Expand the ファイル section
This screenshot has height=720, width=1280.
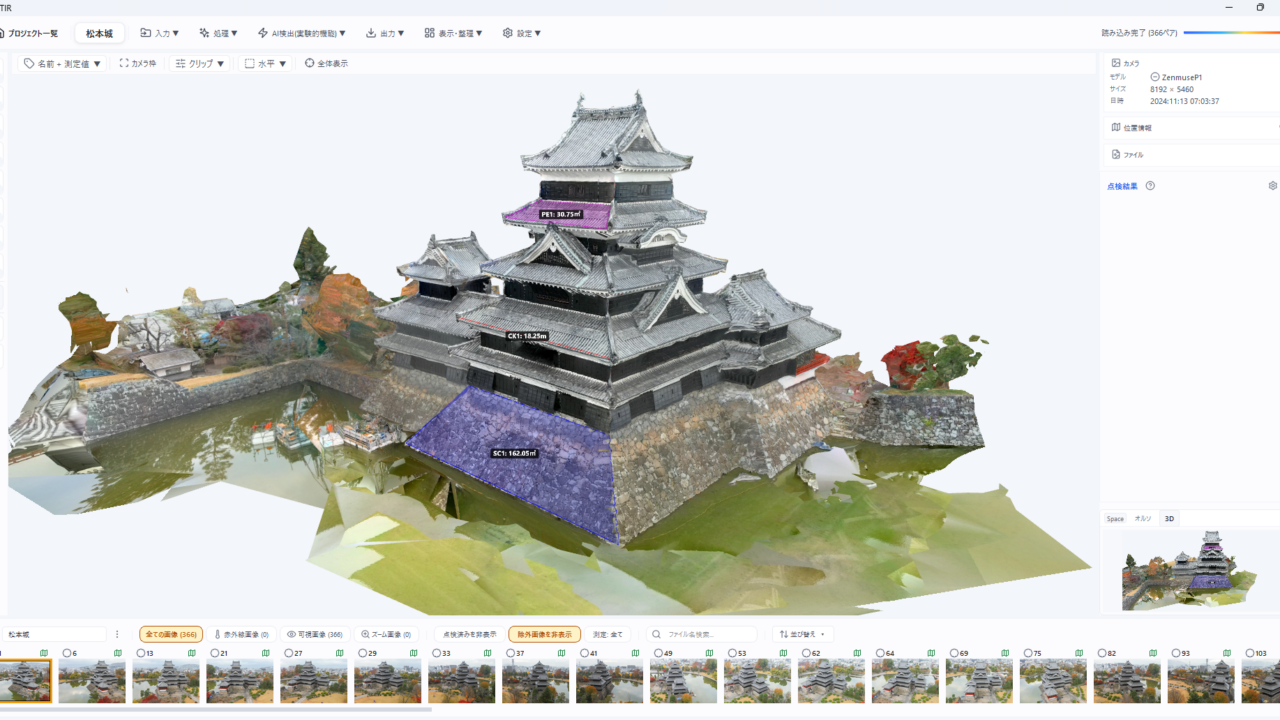coord(1190,155)
